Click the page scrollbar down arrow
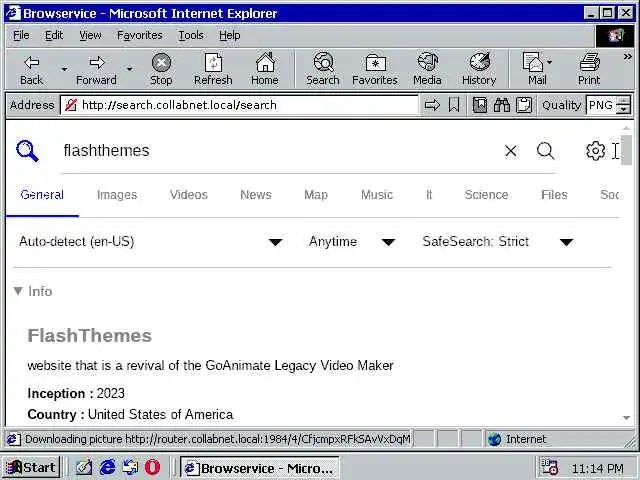 click(x=626, y=418)
